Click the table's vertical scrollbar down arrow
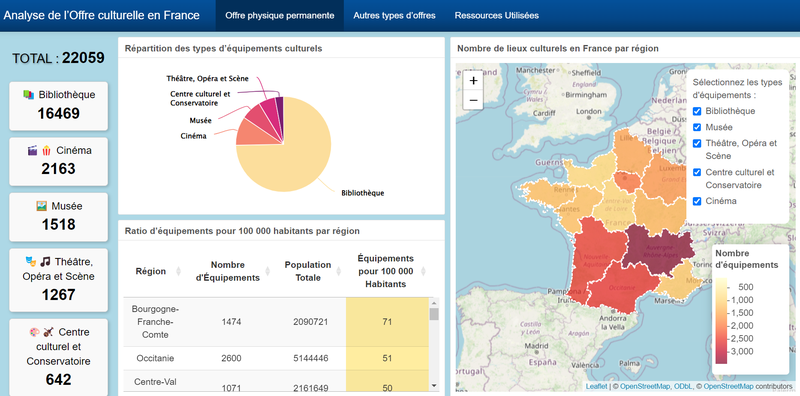Screen dimensions: 800x396 coord(434,385)
